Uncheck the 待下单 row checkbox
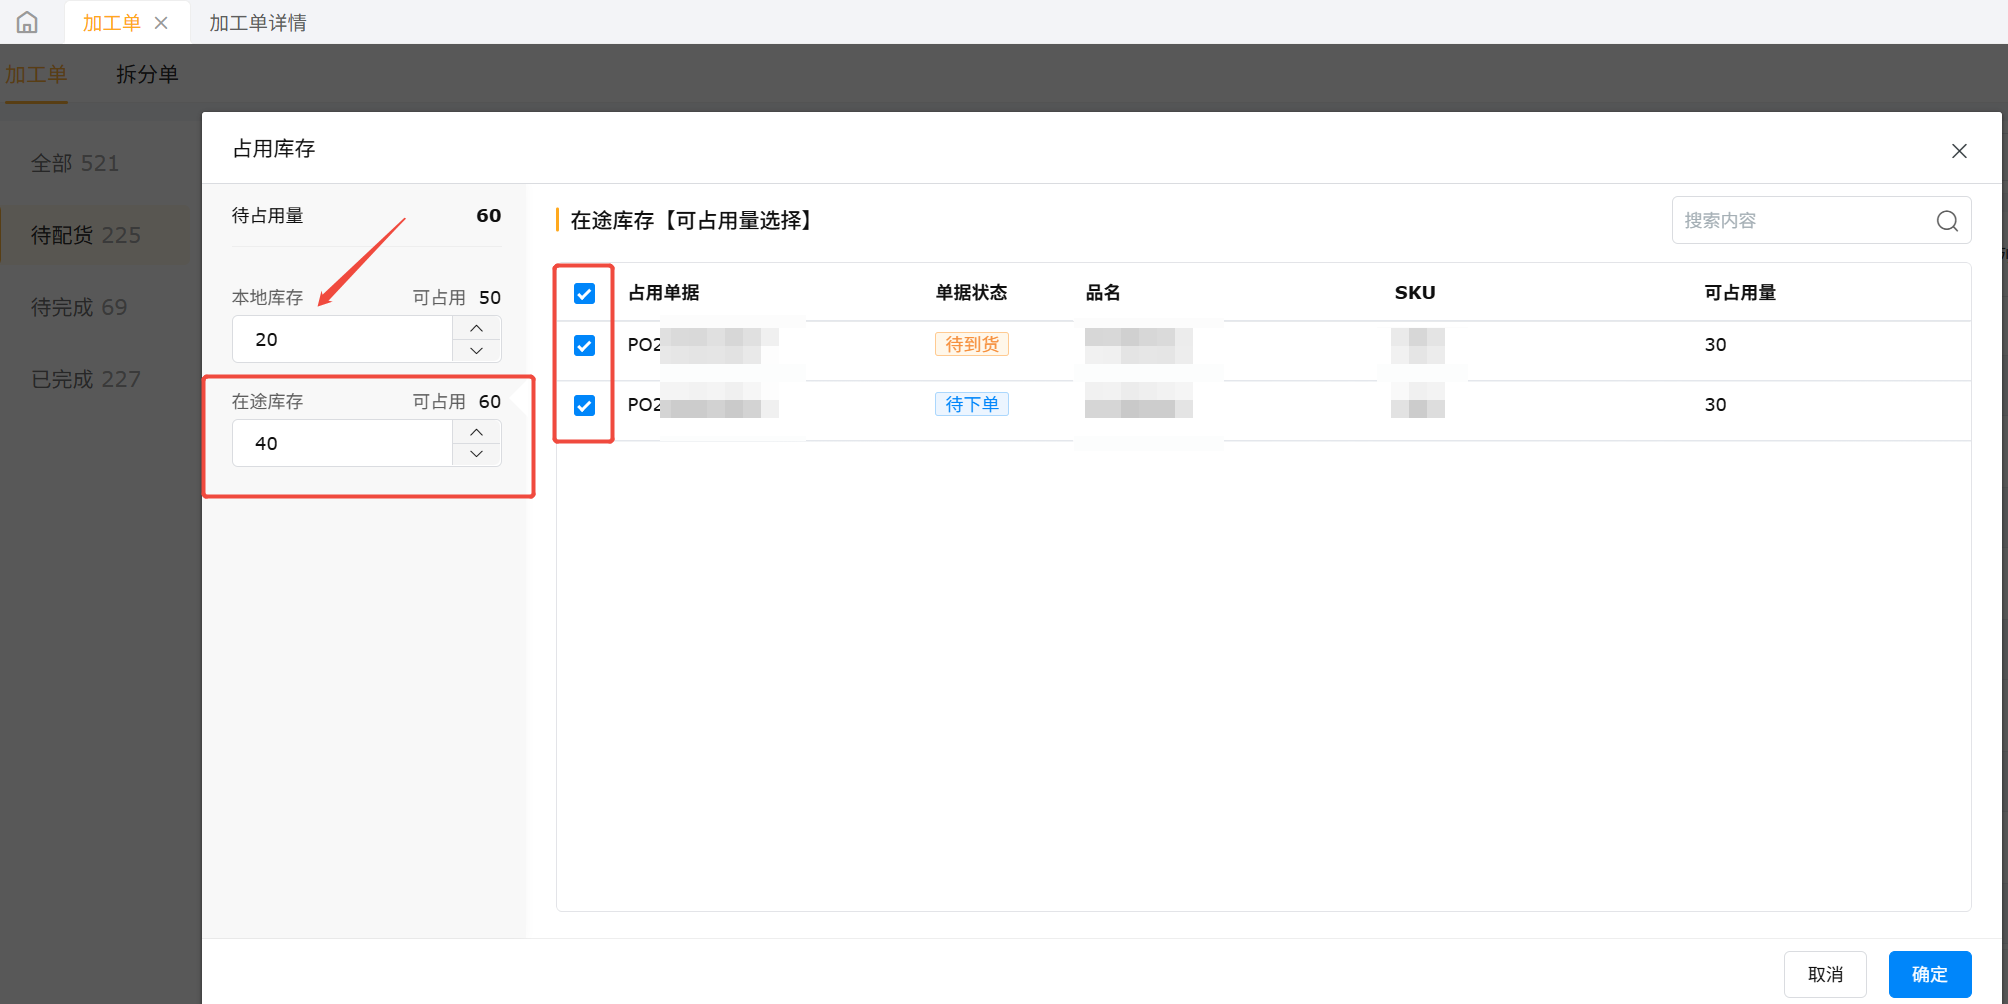 click(x=585, y=405)
